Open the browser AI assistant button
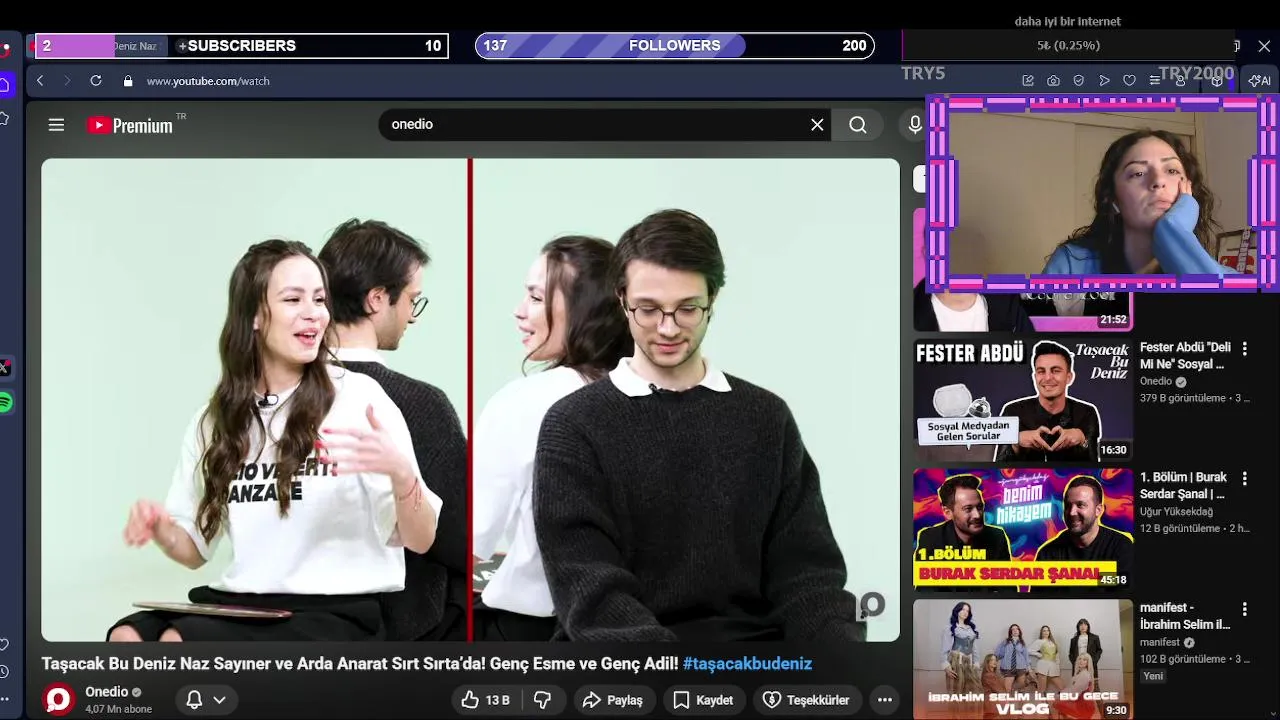Viewport: 1280px width, 720px height. point(1260,81)
